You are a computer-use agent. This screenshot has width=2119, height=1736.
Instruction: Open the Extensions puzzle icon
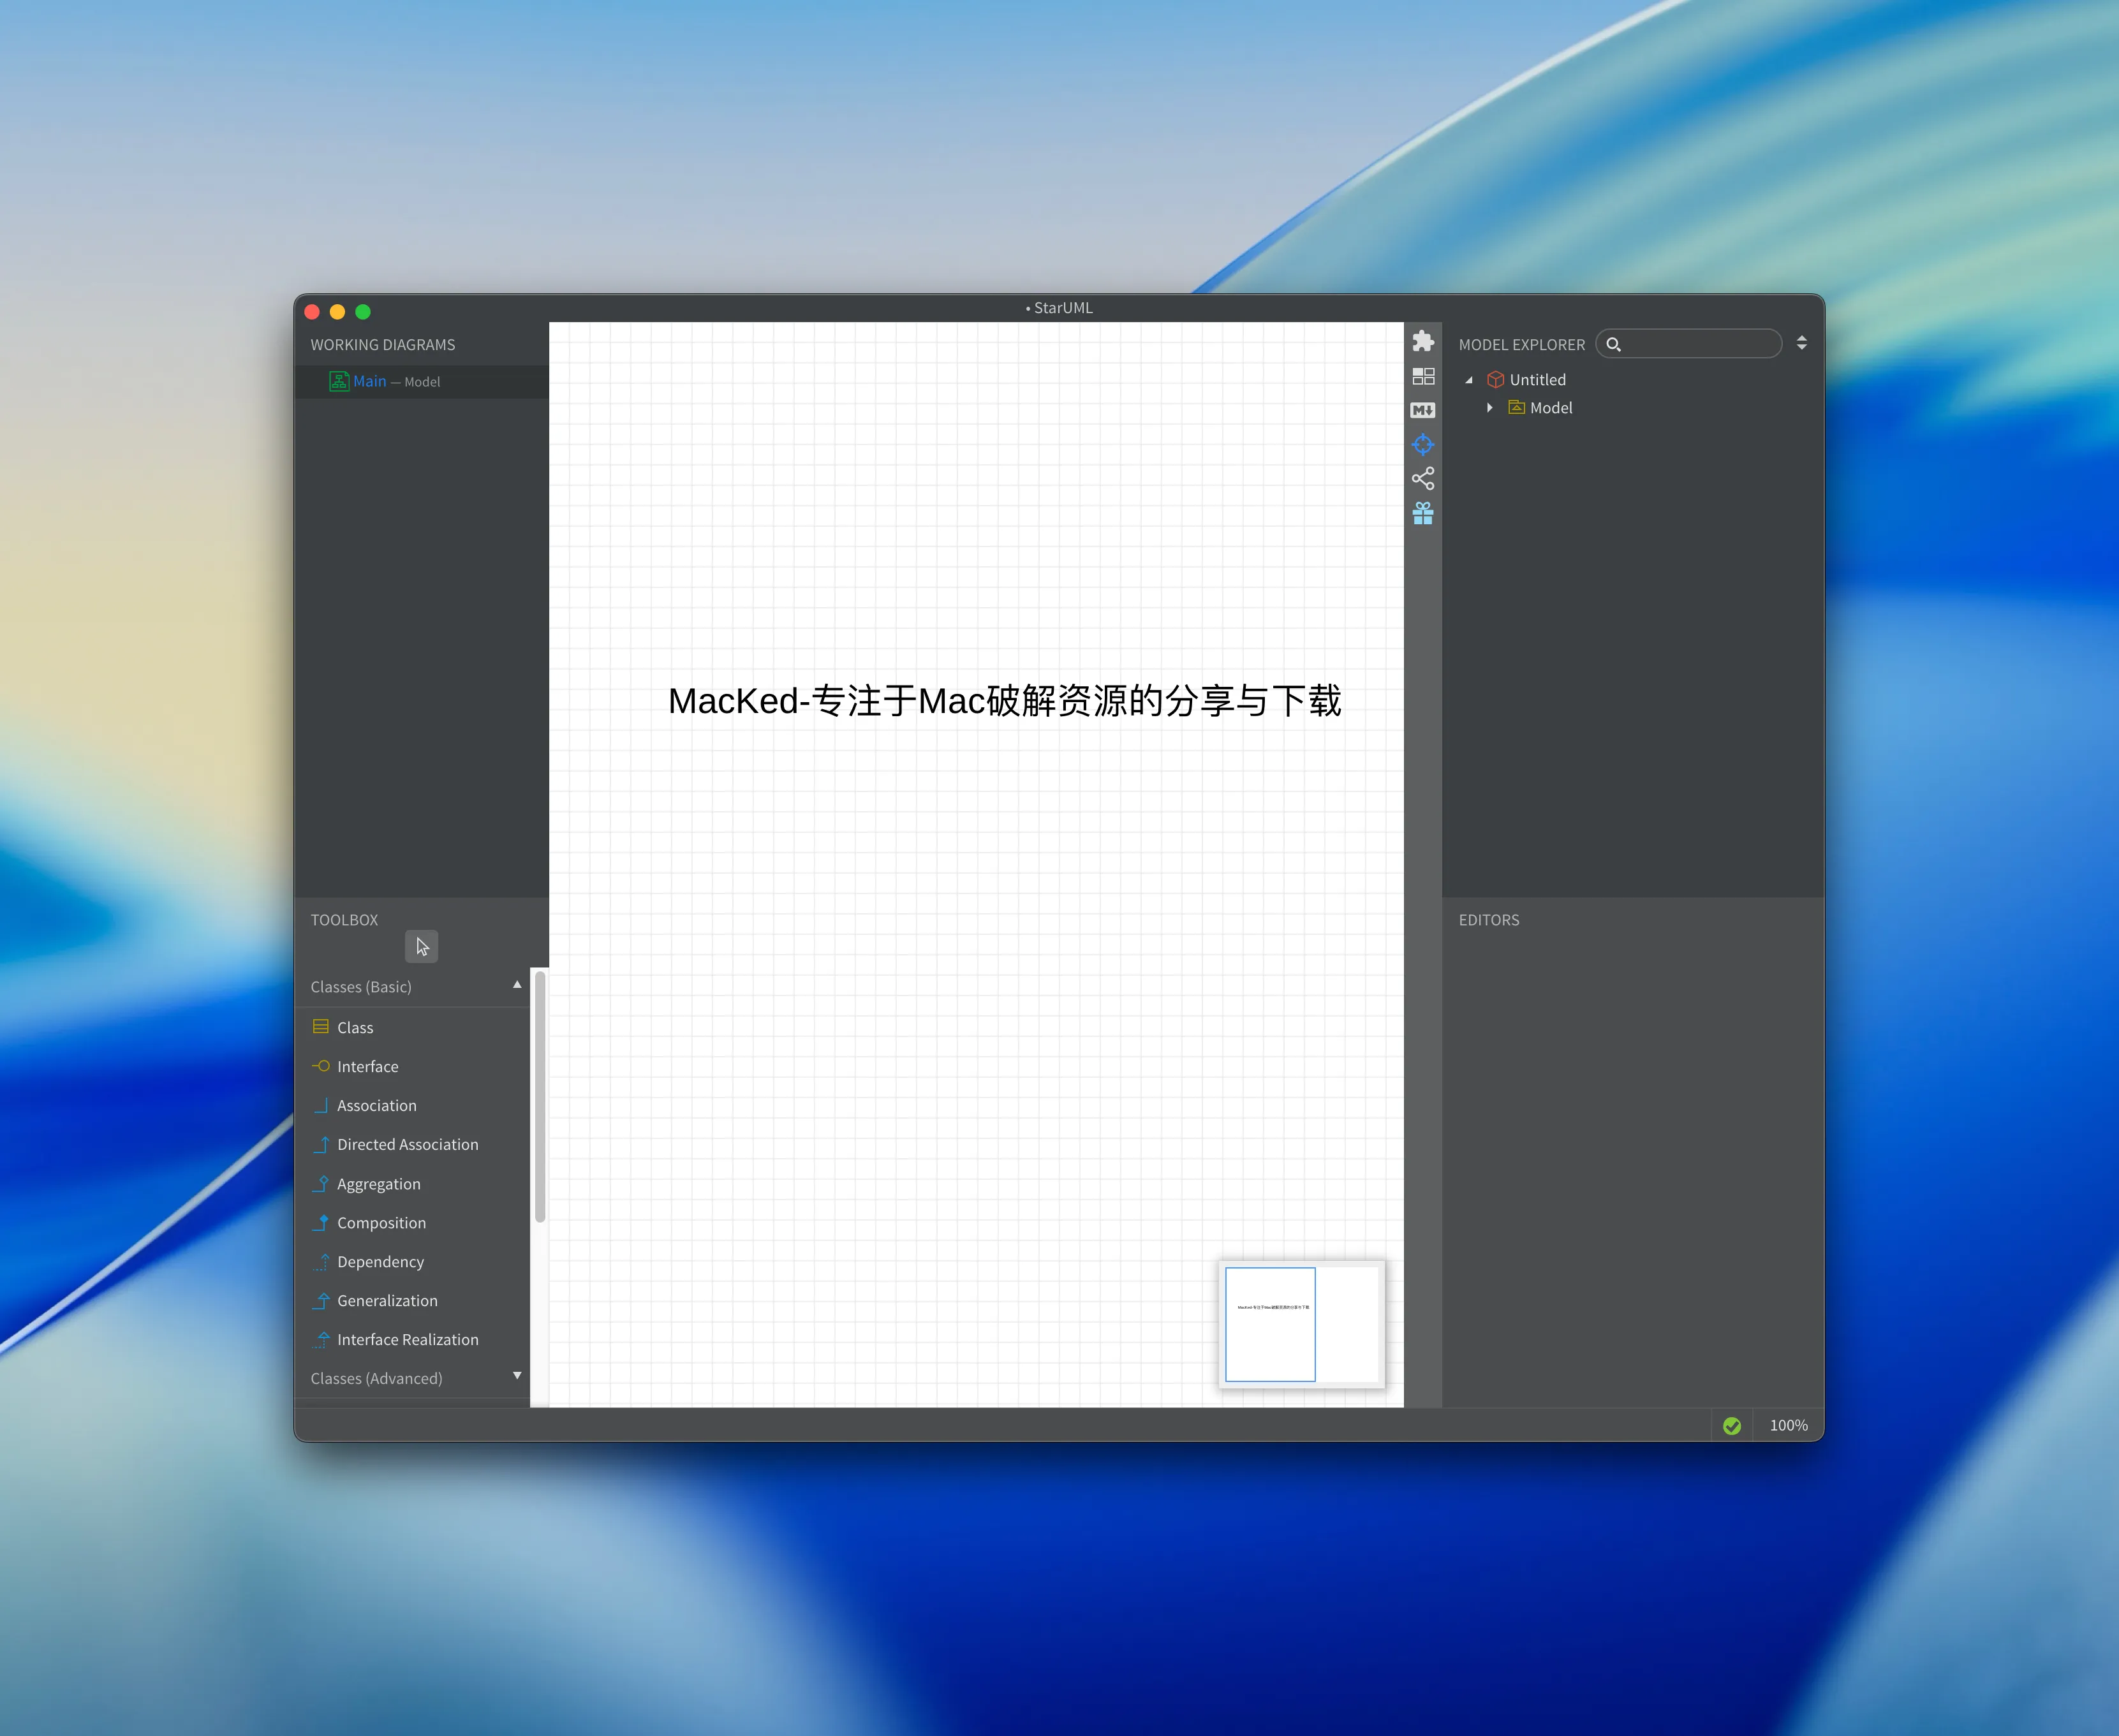[1422, 342]
